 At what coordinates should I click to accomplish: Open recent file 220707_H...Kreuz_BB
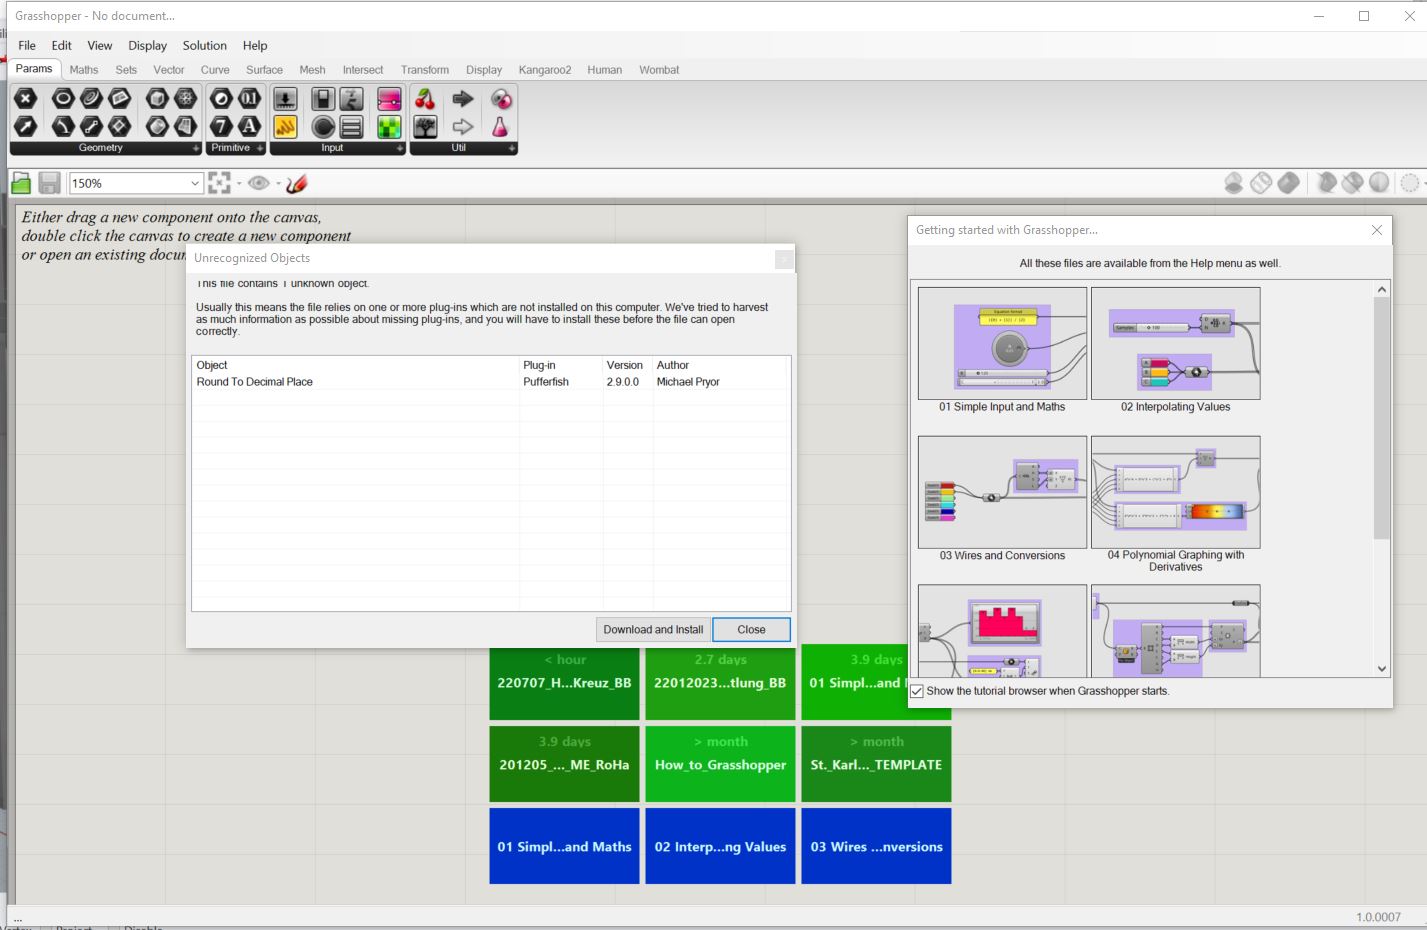[x=564, y=683]
